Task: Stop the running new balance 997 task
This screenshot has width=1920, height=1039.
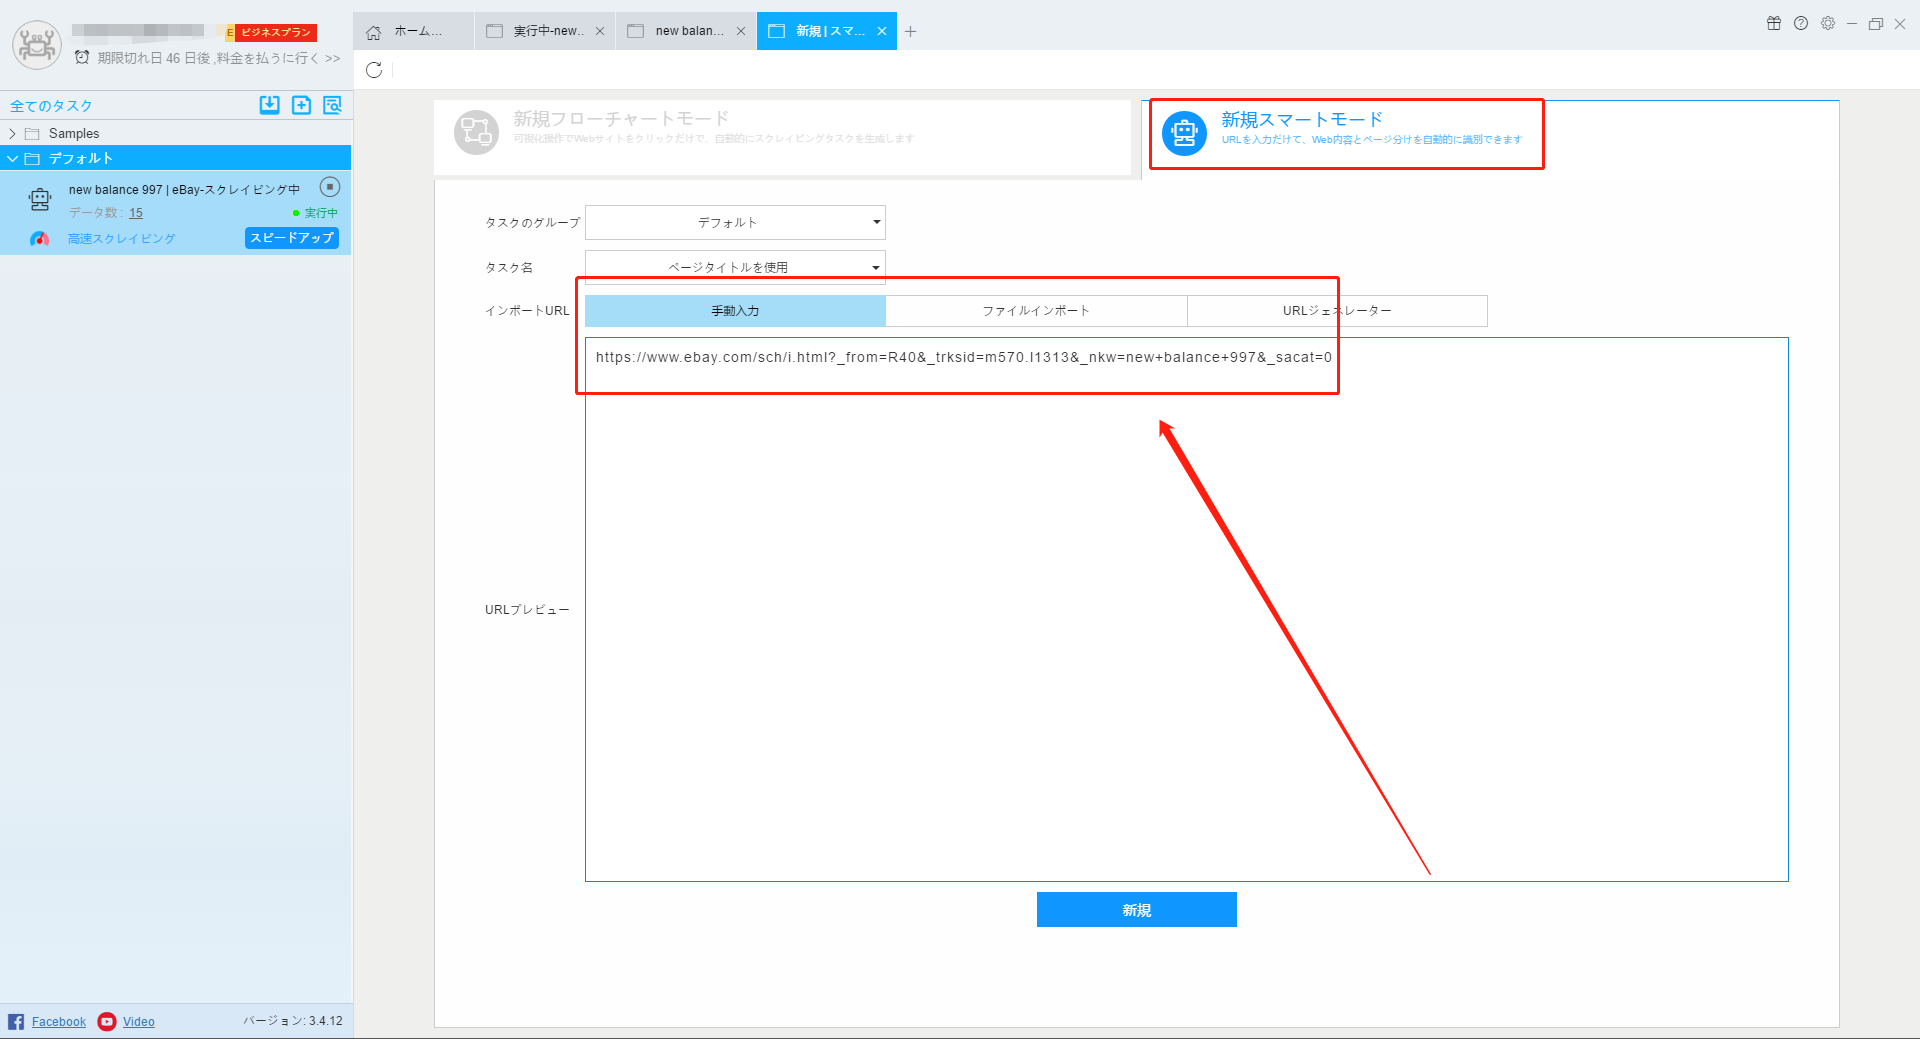Action: tap(330, 187)
